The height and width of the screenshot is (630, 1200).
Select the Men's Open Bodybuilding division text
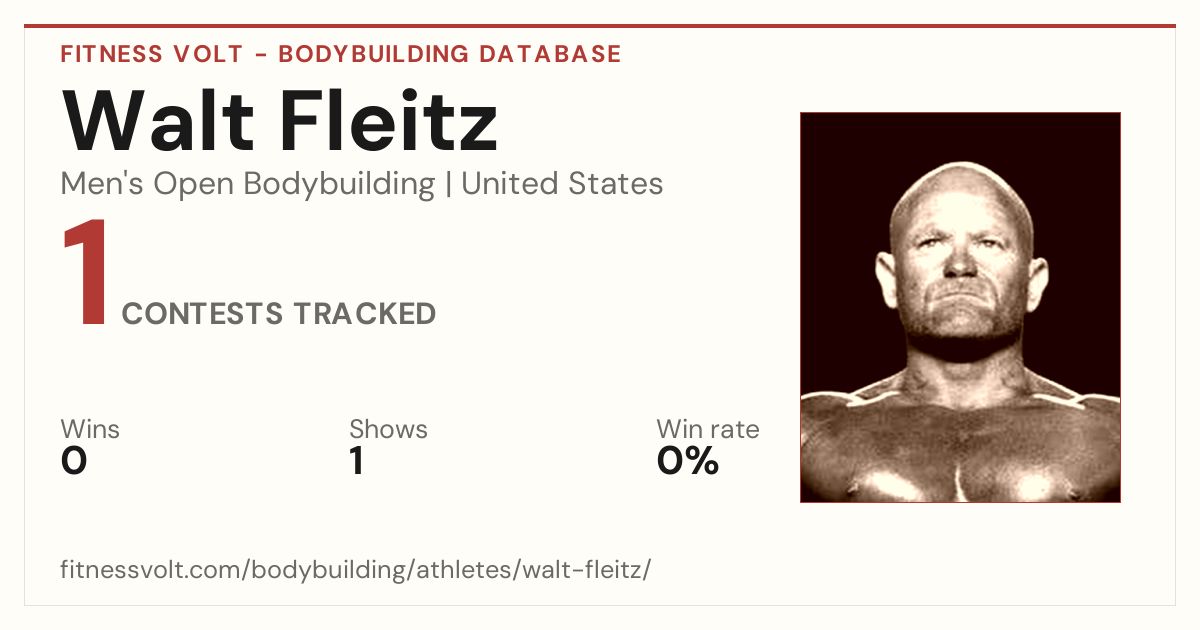point(248,185)
